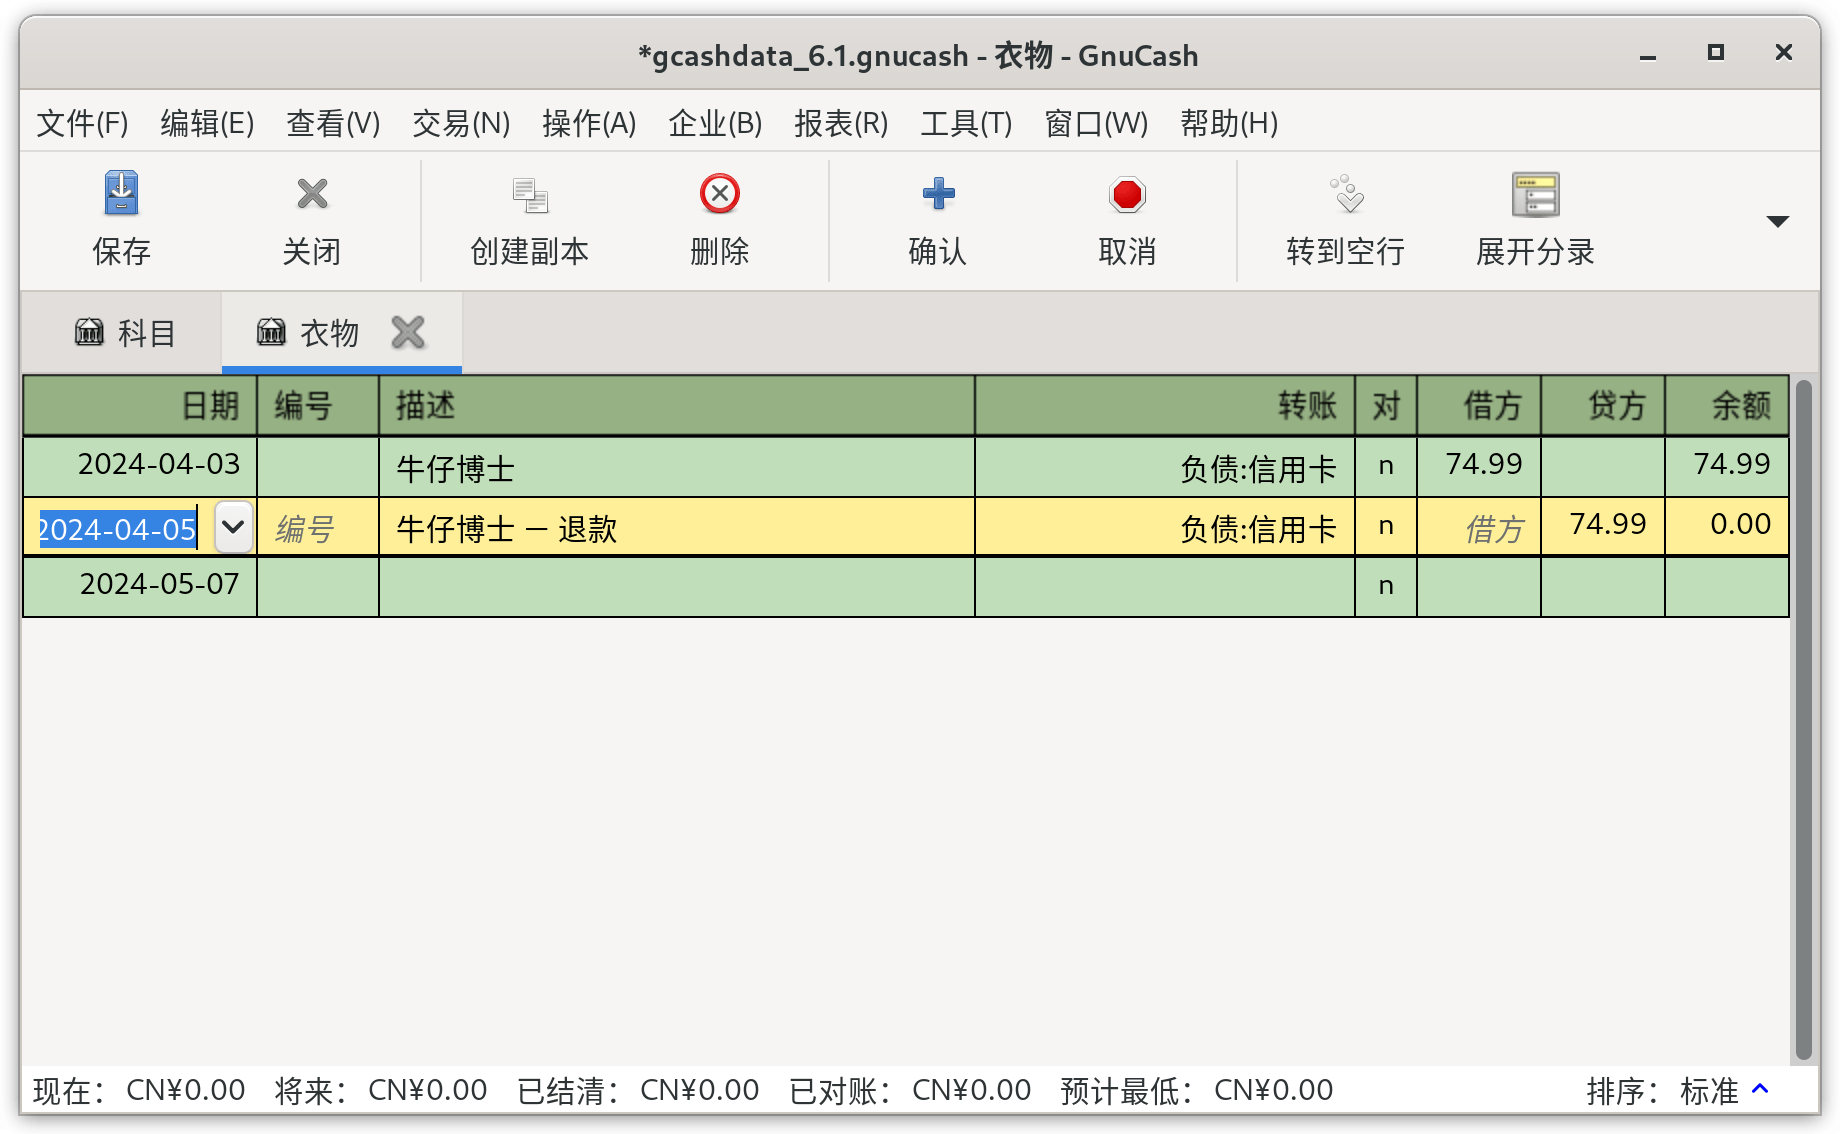Open the 帮助(H) menu
Viewport: 1840px width, 1134px height.
point(1229,123)
